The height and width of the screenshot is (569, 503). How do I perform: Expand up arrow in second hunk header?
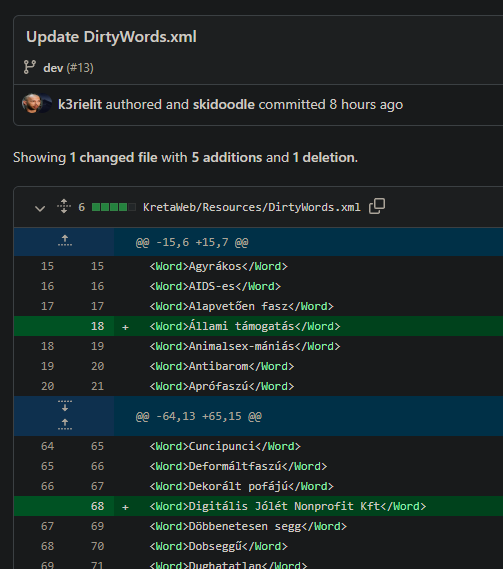[x=65, y=424]
